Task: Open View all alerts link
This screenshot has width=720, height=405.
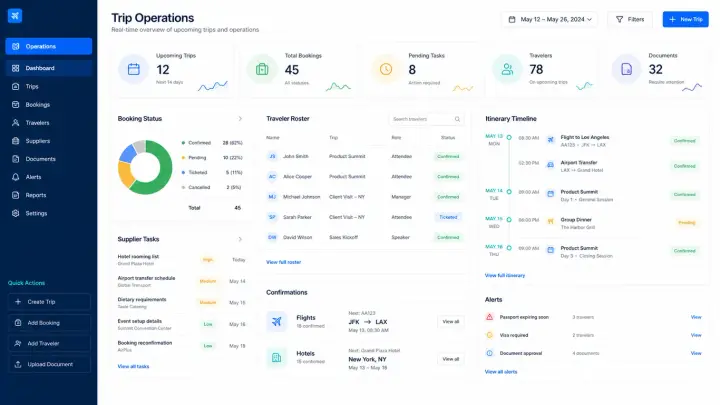Action: 501,372
